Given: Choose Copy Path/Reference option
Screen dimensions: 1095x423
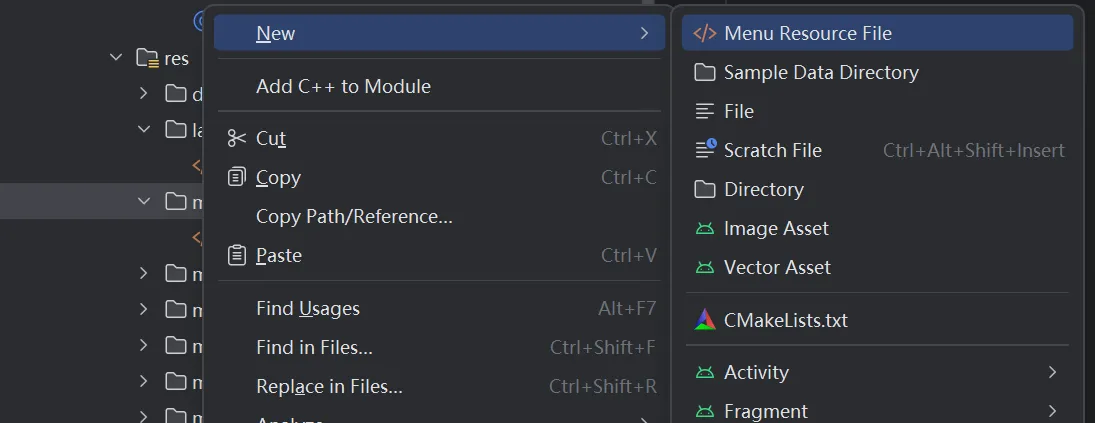Looking at the screenshot, I should pyautogui.click(x=354, y=216).
